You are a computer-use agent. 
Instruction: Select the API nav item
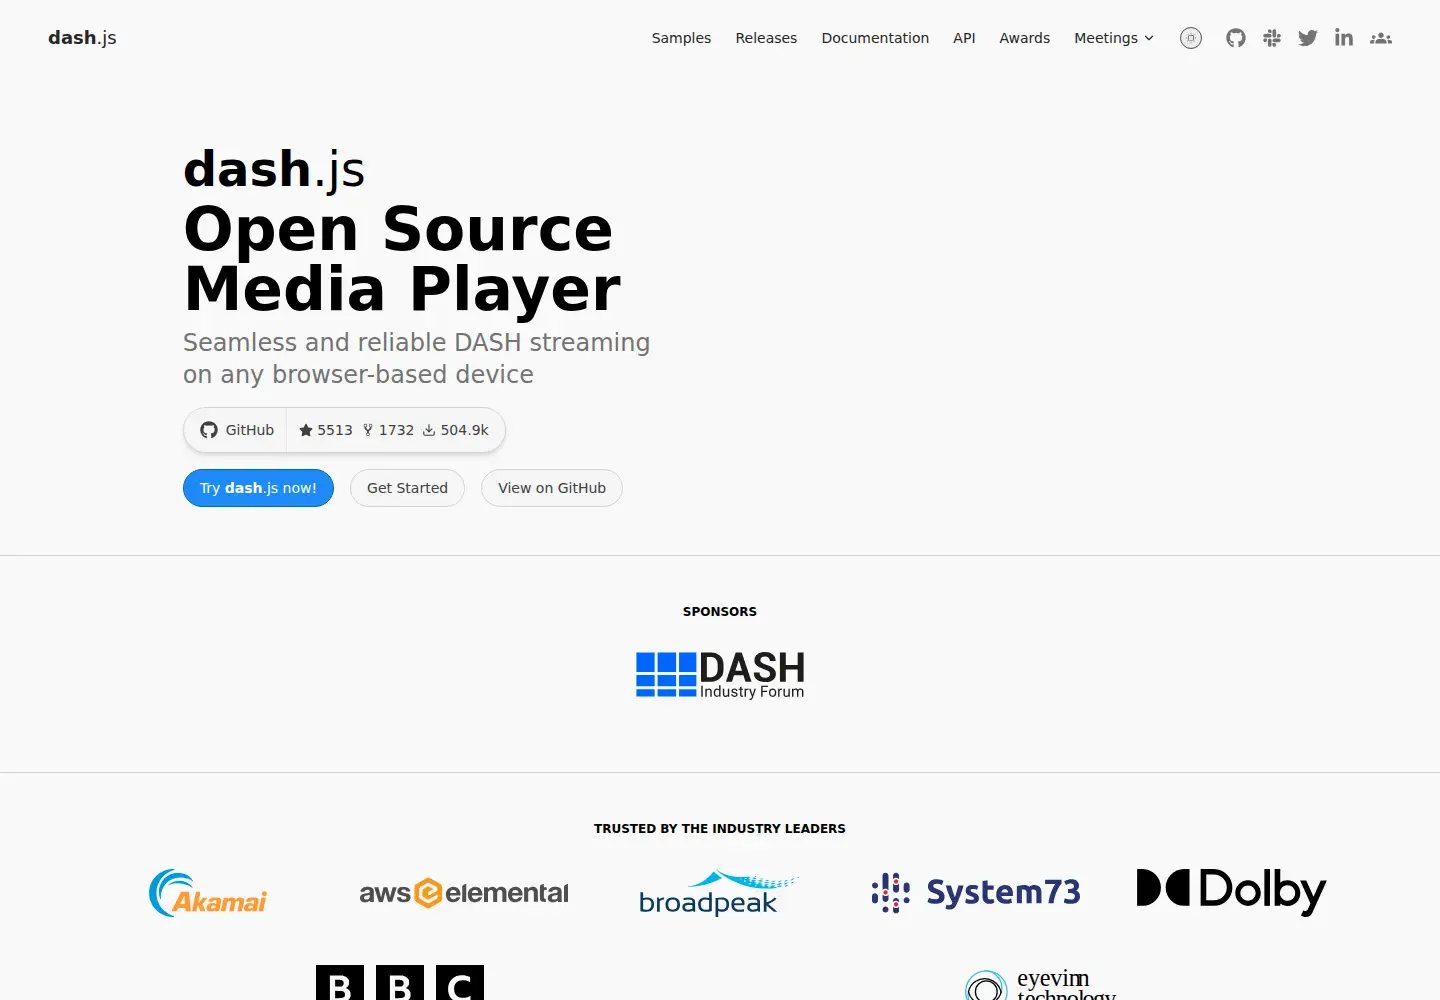coord(964,38)
